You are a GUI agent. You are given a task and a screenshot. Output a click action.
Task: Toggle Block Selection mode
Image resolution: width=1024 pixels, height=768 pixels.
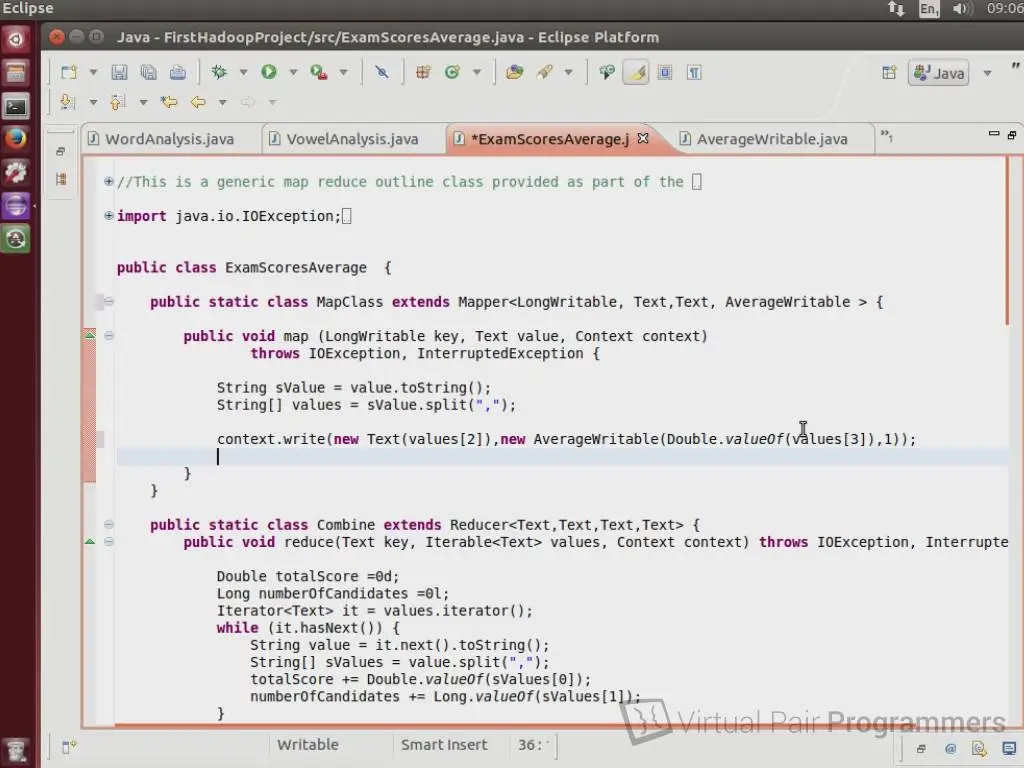coord(665,72)
